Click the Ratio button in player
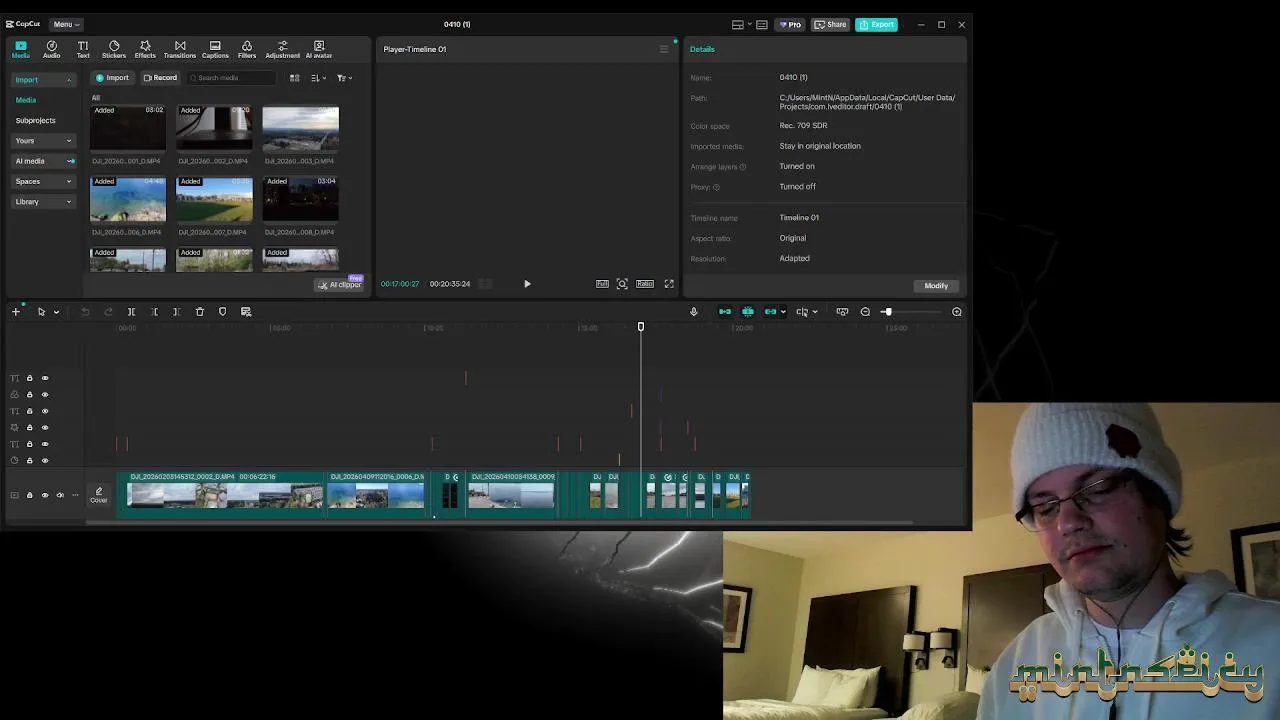1280x720 pixels. (x=645, y=284)
